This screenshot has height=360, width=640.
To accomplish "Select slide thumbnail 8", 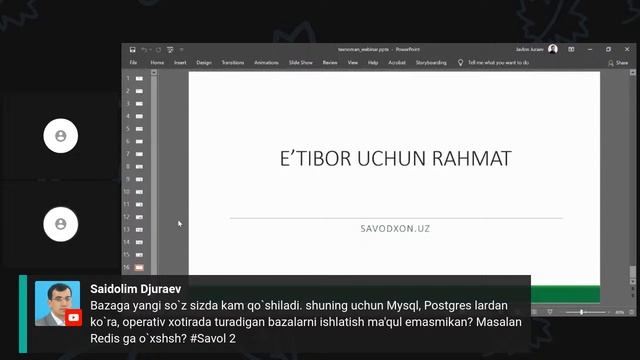I will (x=139, y=167).
